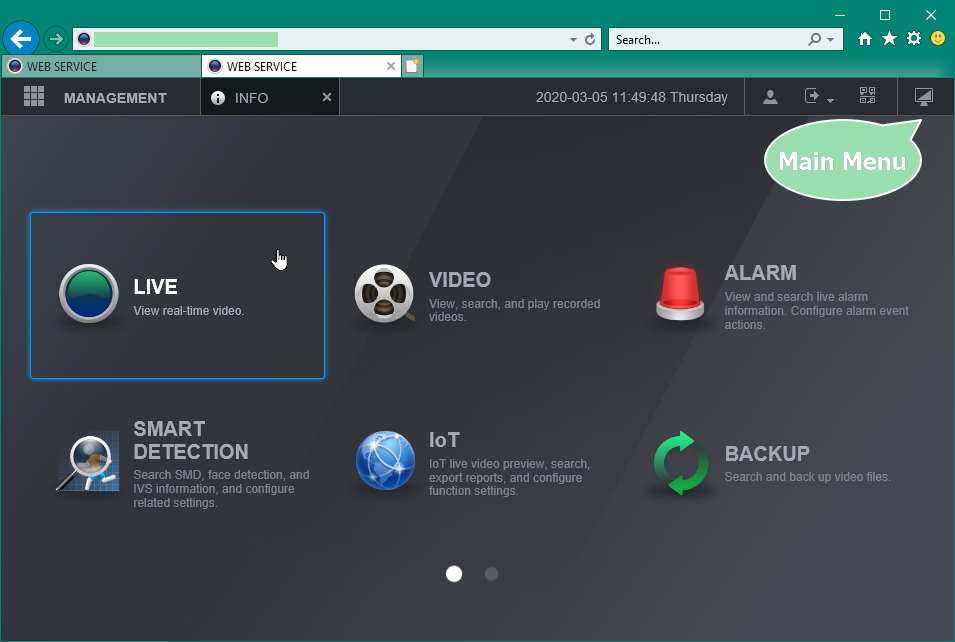Screen dimensions: 955x642
Task: Switch to the INFO tab
Action: (252, 98)
